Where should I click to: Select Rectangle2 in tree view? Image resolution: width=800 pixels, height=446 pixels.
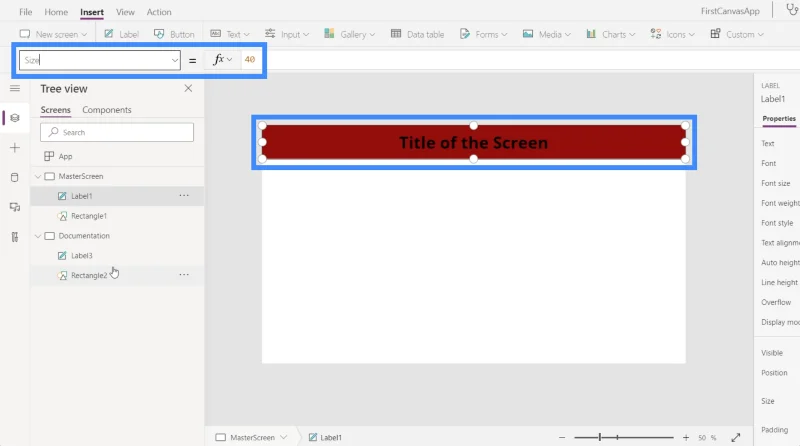pos(89,276)
